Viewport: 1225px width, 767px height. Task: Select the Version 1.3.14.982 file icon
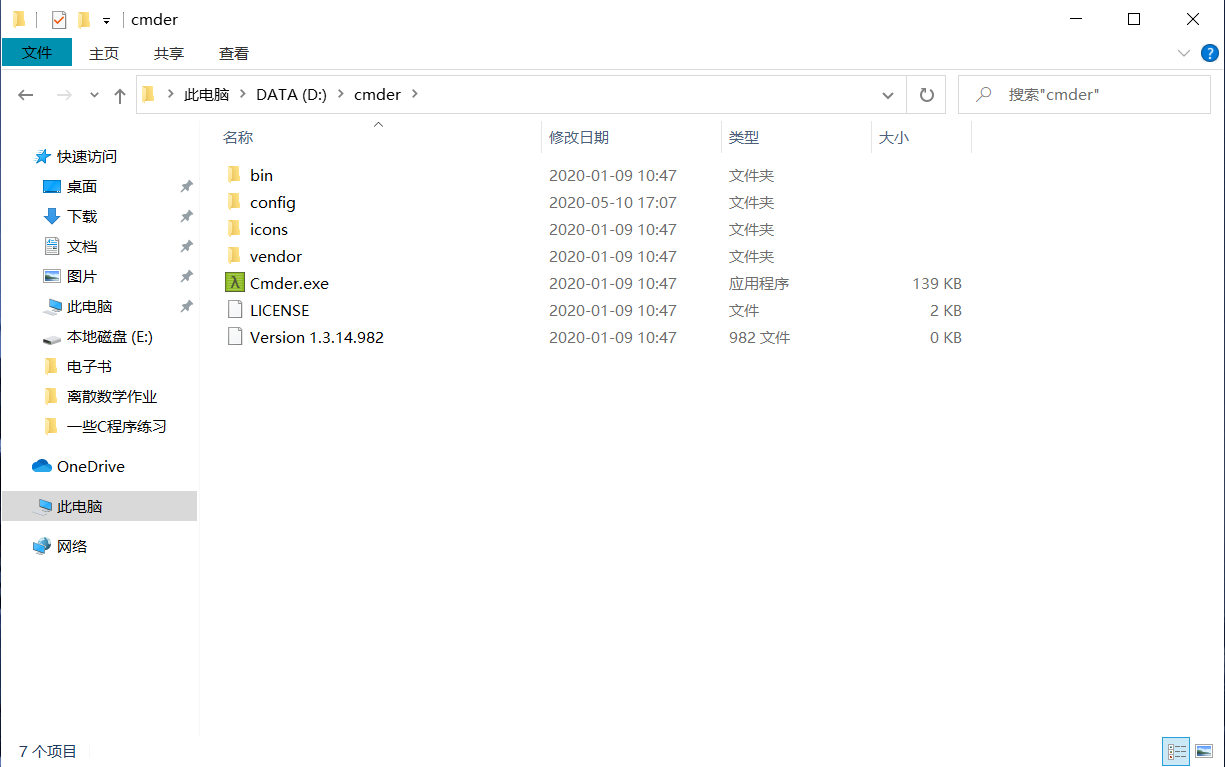click(x=235, y=337)
